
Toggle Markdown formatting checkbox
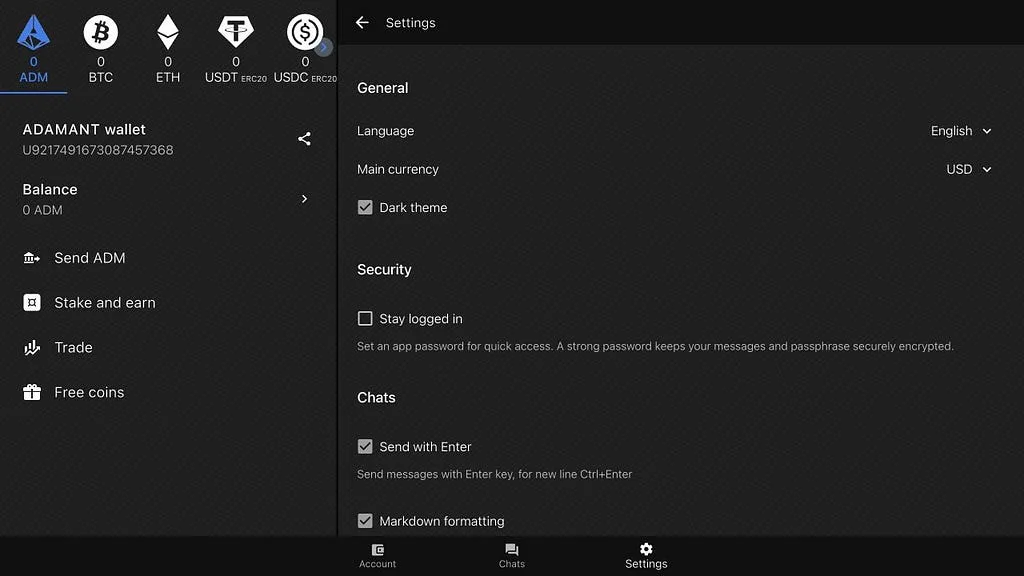365,521
